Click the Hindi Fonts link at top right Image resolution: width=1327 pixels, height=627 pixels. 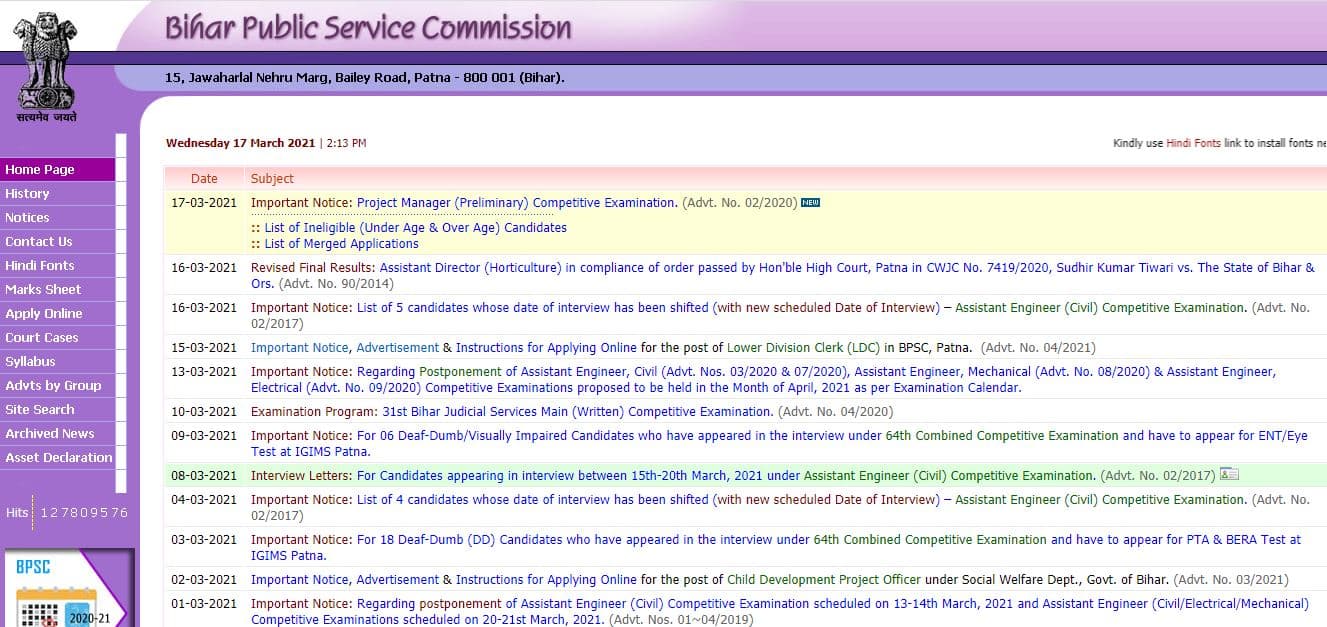(1192, 143)
